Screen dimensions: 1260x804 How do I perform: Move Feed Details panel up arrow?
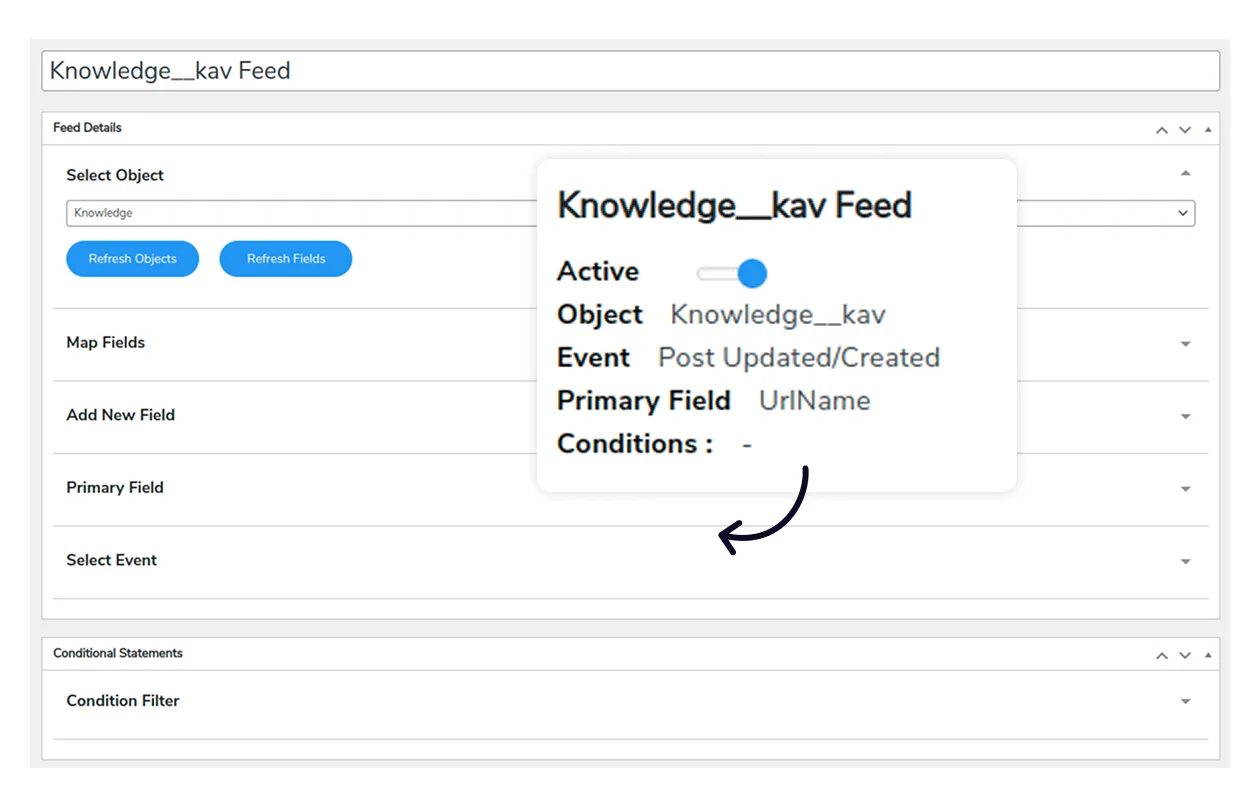(1162, 130)
